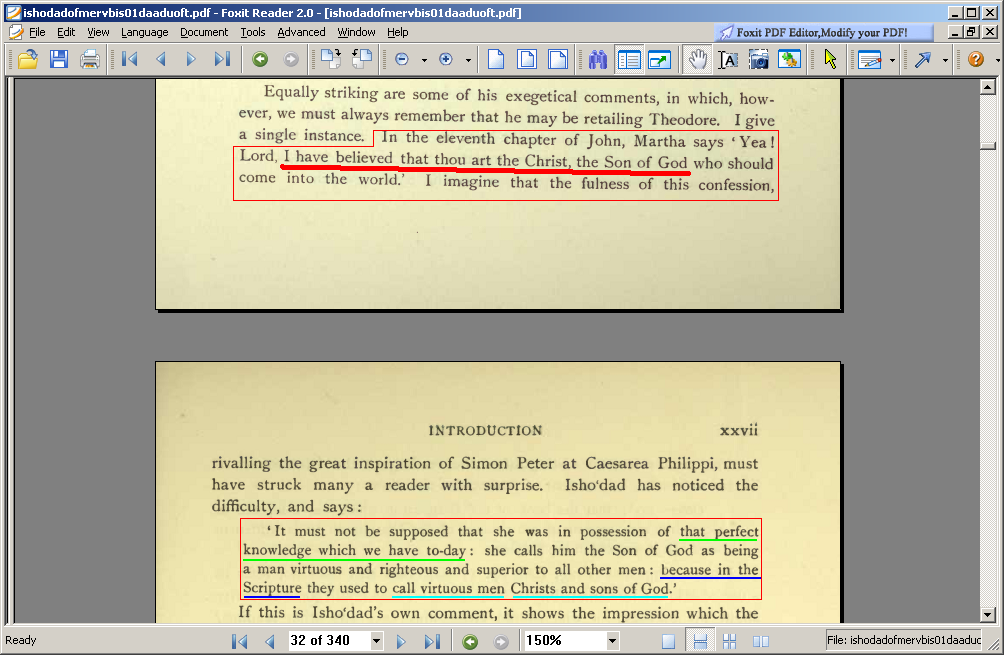Click the Save disk icon in toolbar
Image resolution: width=1004 pixels, height=655 pixels.
(59, 59)
